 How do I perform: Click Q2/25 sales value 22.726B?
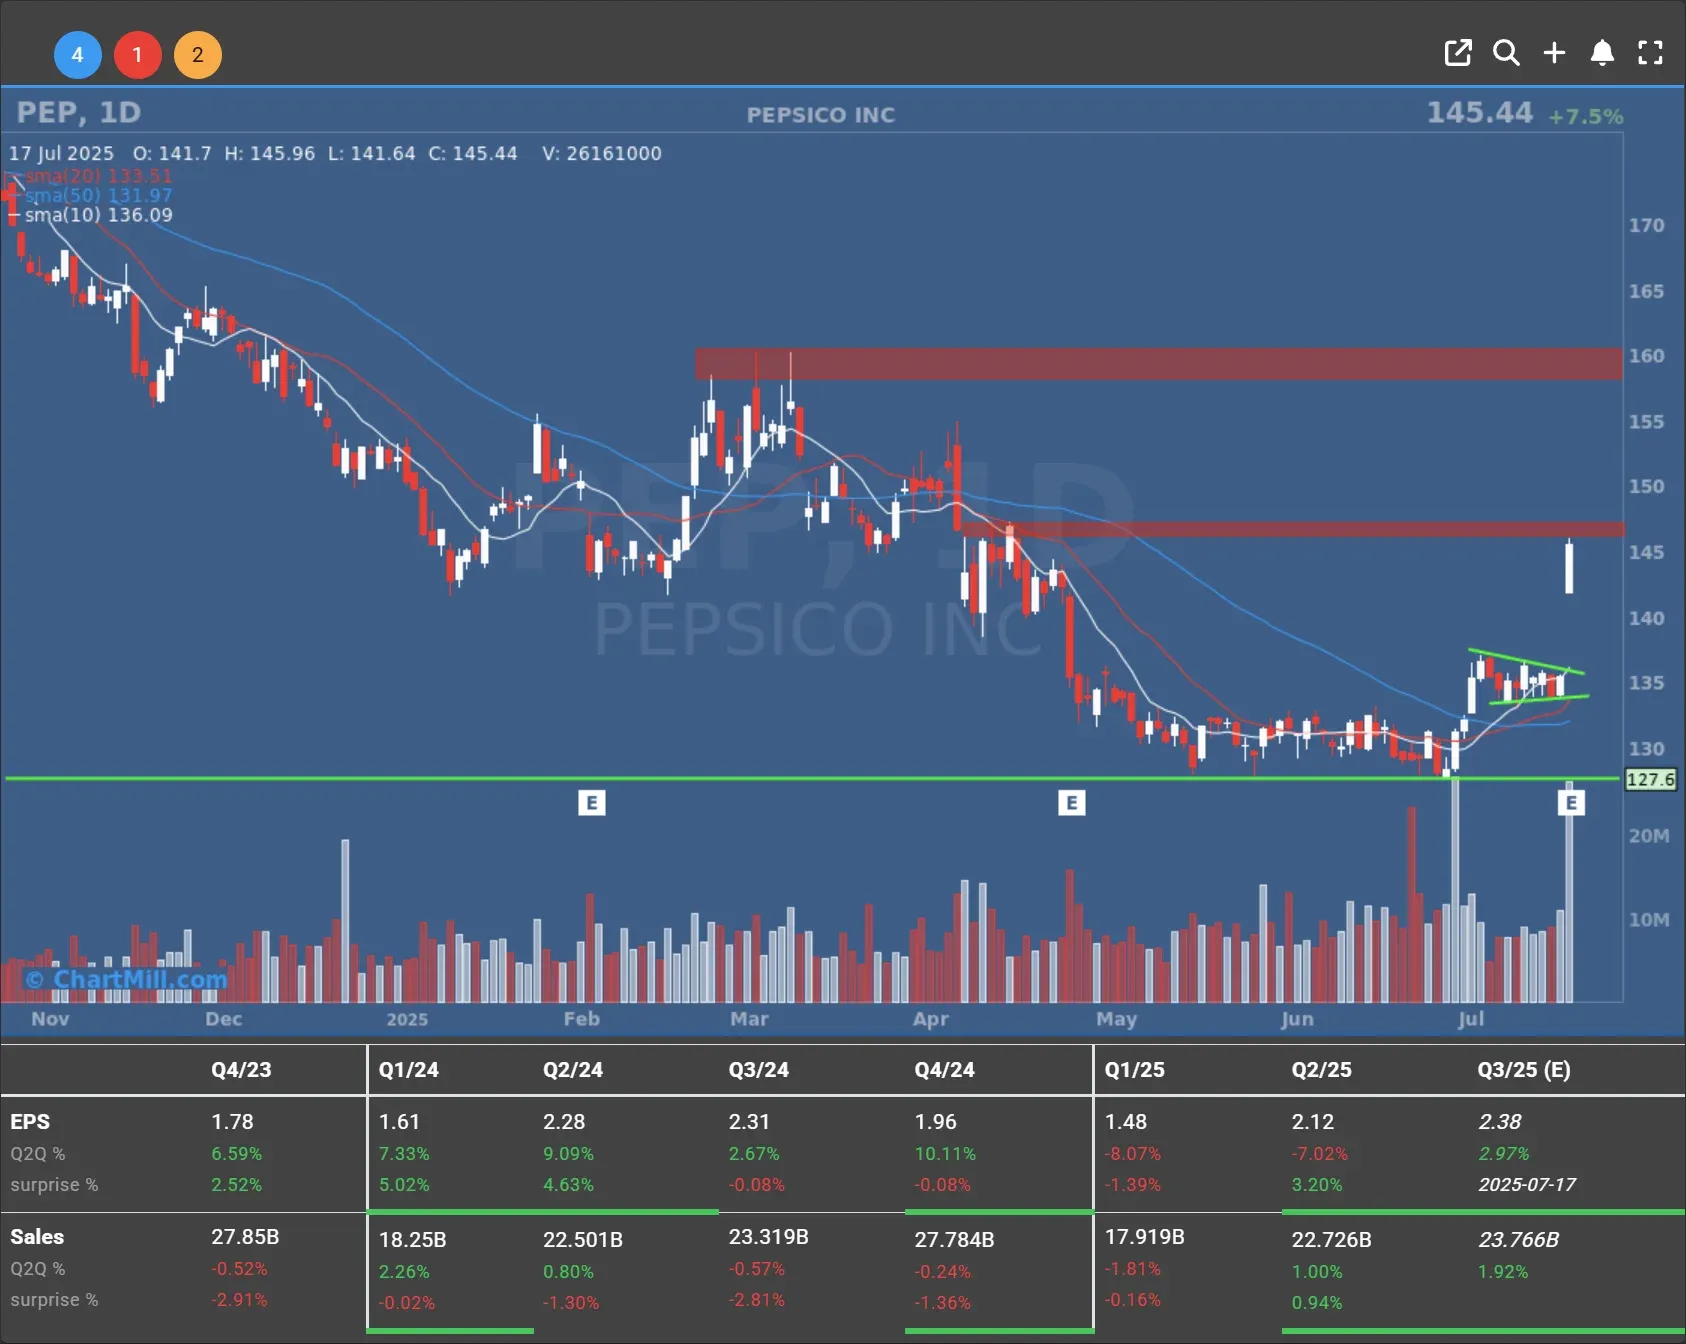(1332, 1240)
